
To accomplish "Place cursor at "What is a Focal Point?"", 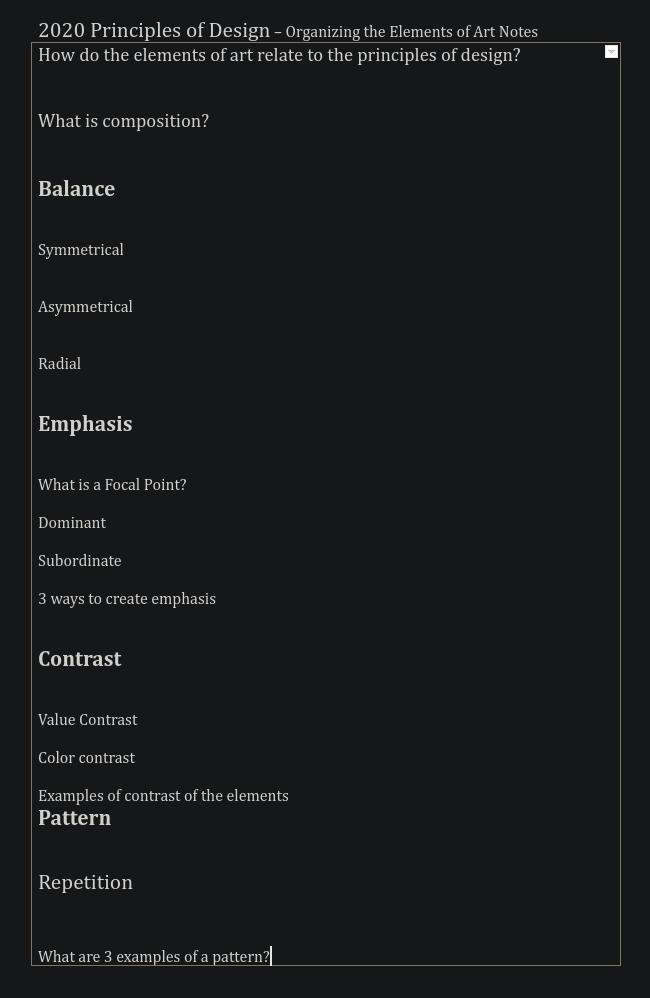I will [112, 484].
